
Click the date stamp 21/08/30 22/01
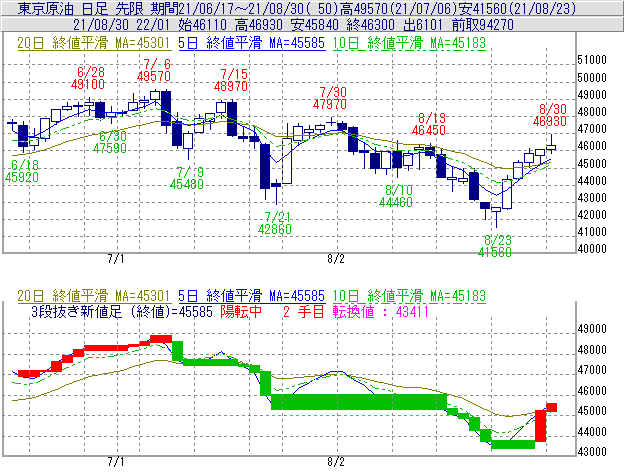(x=121, y=25)
